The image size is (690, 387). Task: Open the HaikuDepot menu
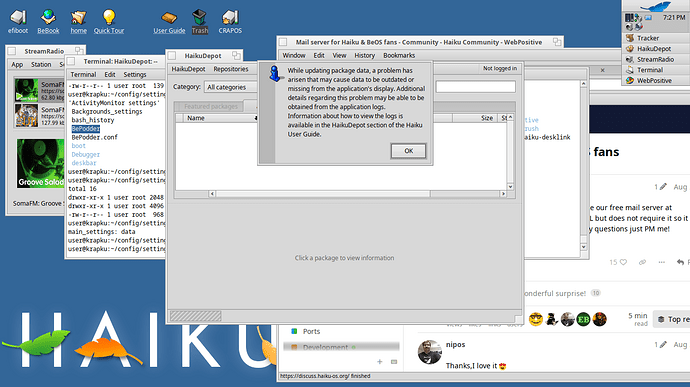188,69
